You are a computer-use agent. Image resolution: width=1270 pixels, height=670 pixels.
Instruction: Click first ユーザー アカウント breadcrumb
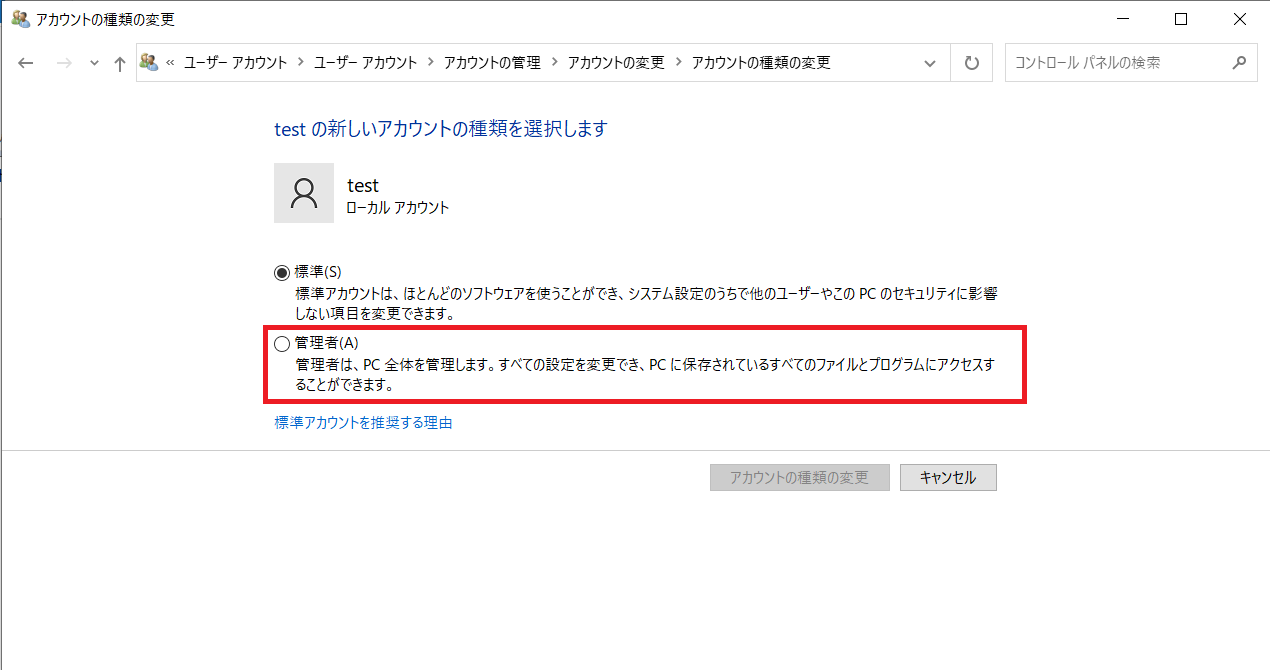point(235,62)
